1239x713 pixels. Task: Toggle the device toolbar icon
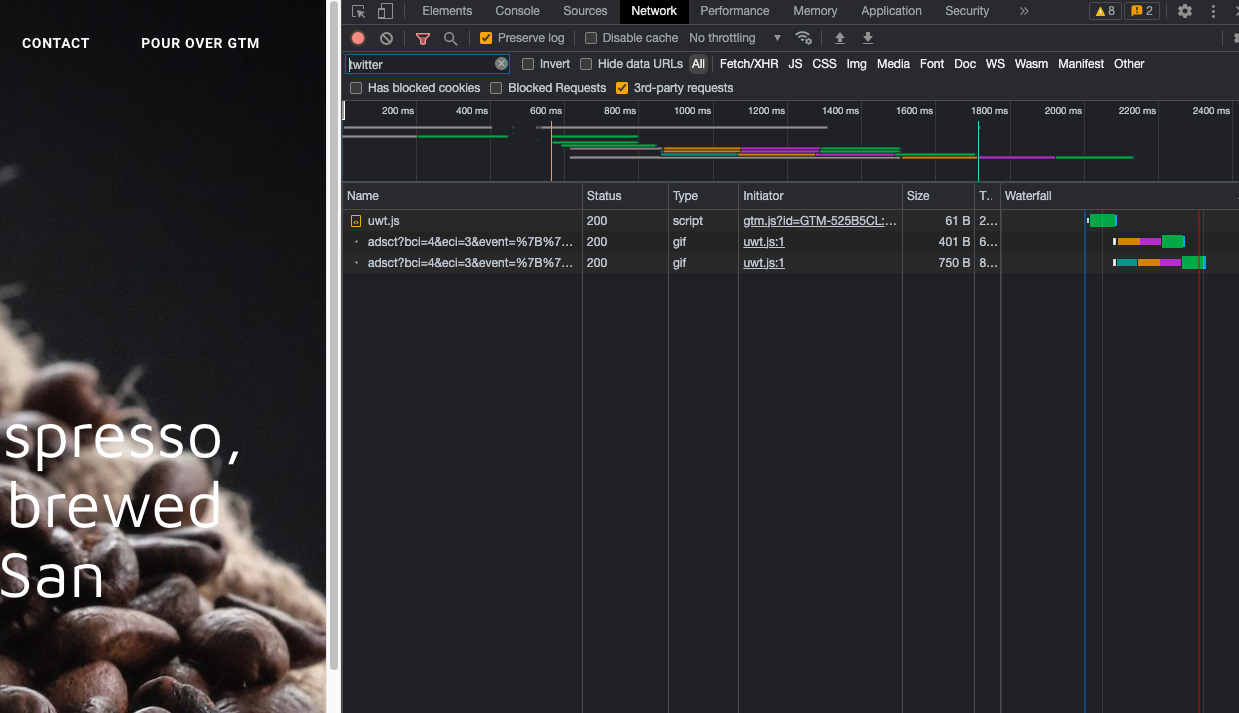385,11
